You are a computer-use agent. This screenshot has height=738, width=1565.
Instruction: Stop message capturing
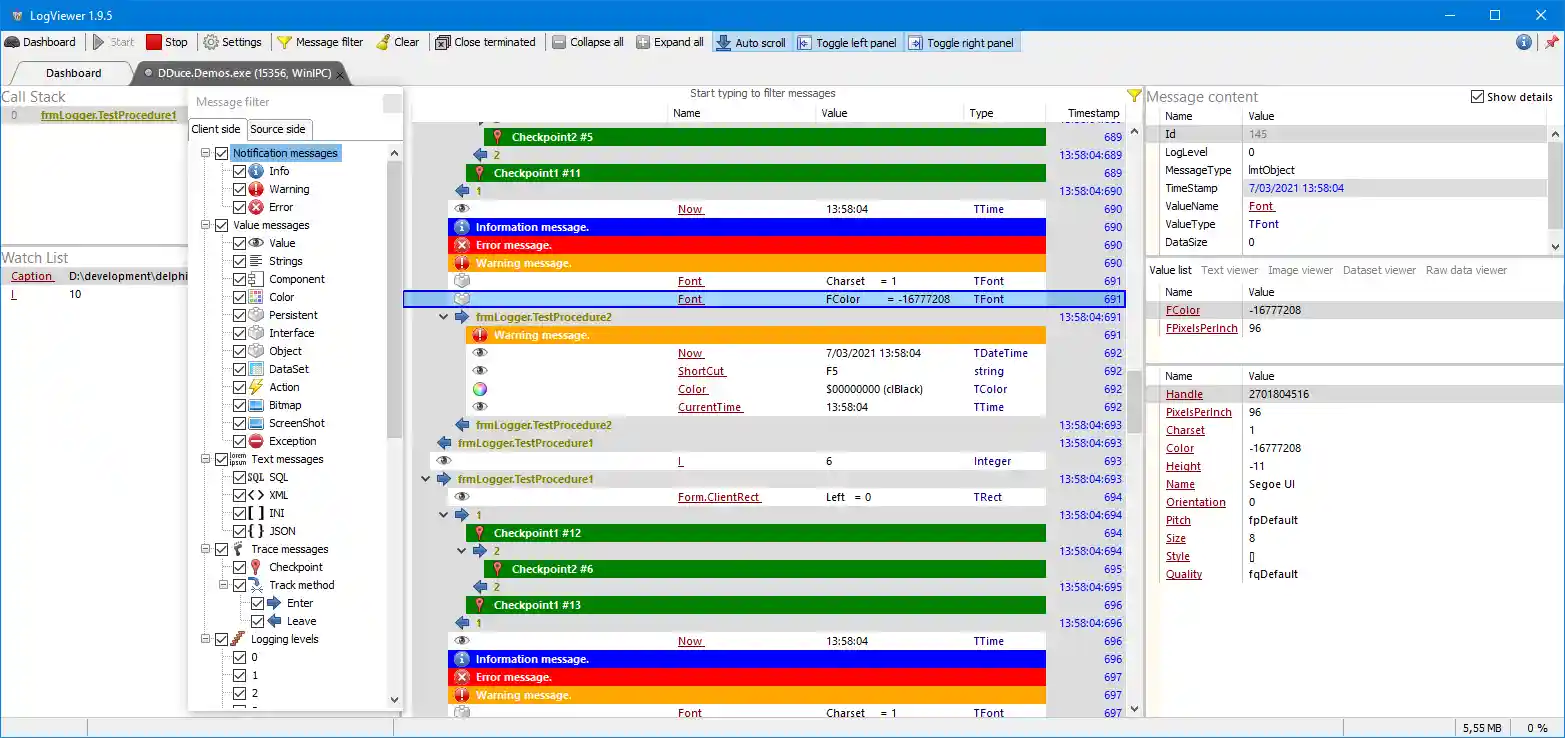tap(167, 42)
